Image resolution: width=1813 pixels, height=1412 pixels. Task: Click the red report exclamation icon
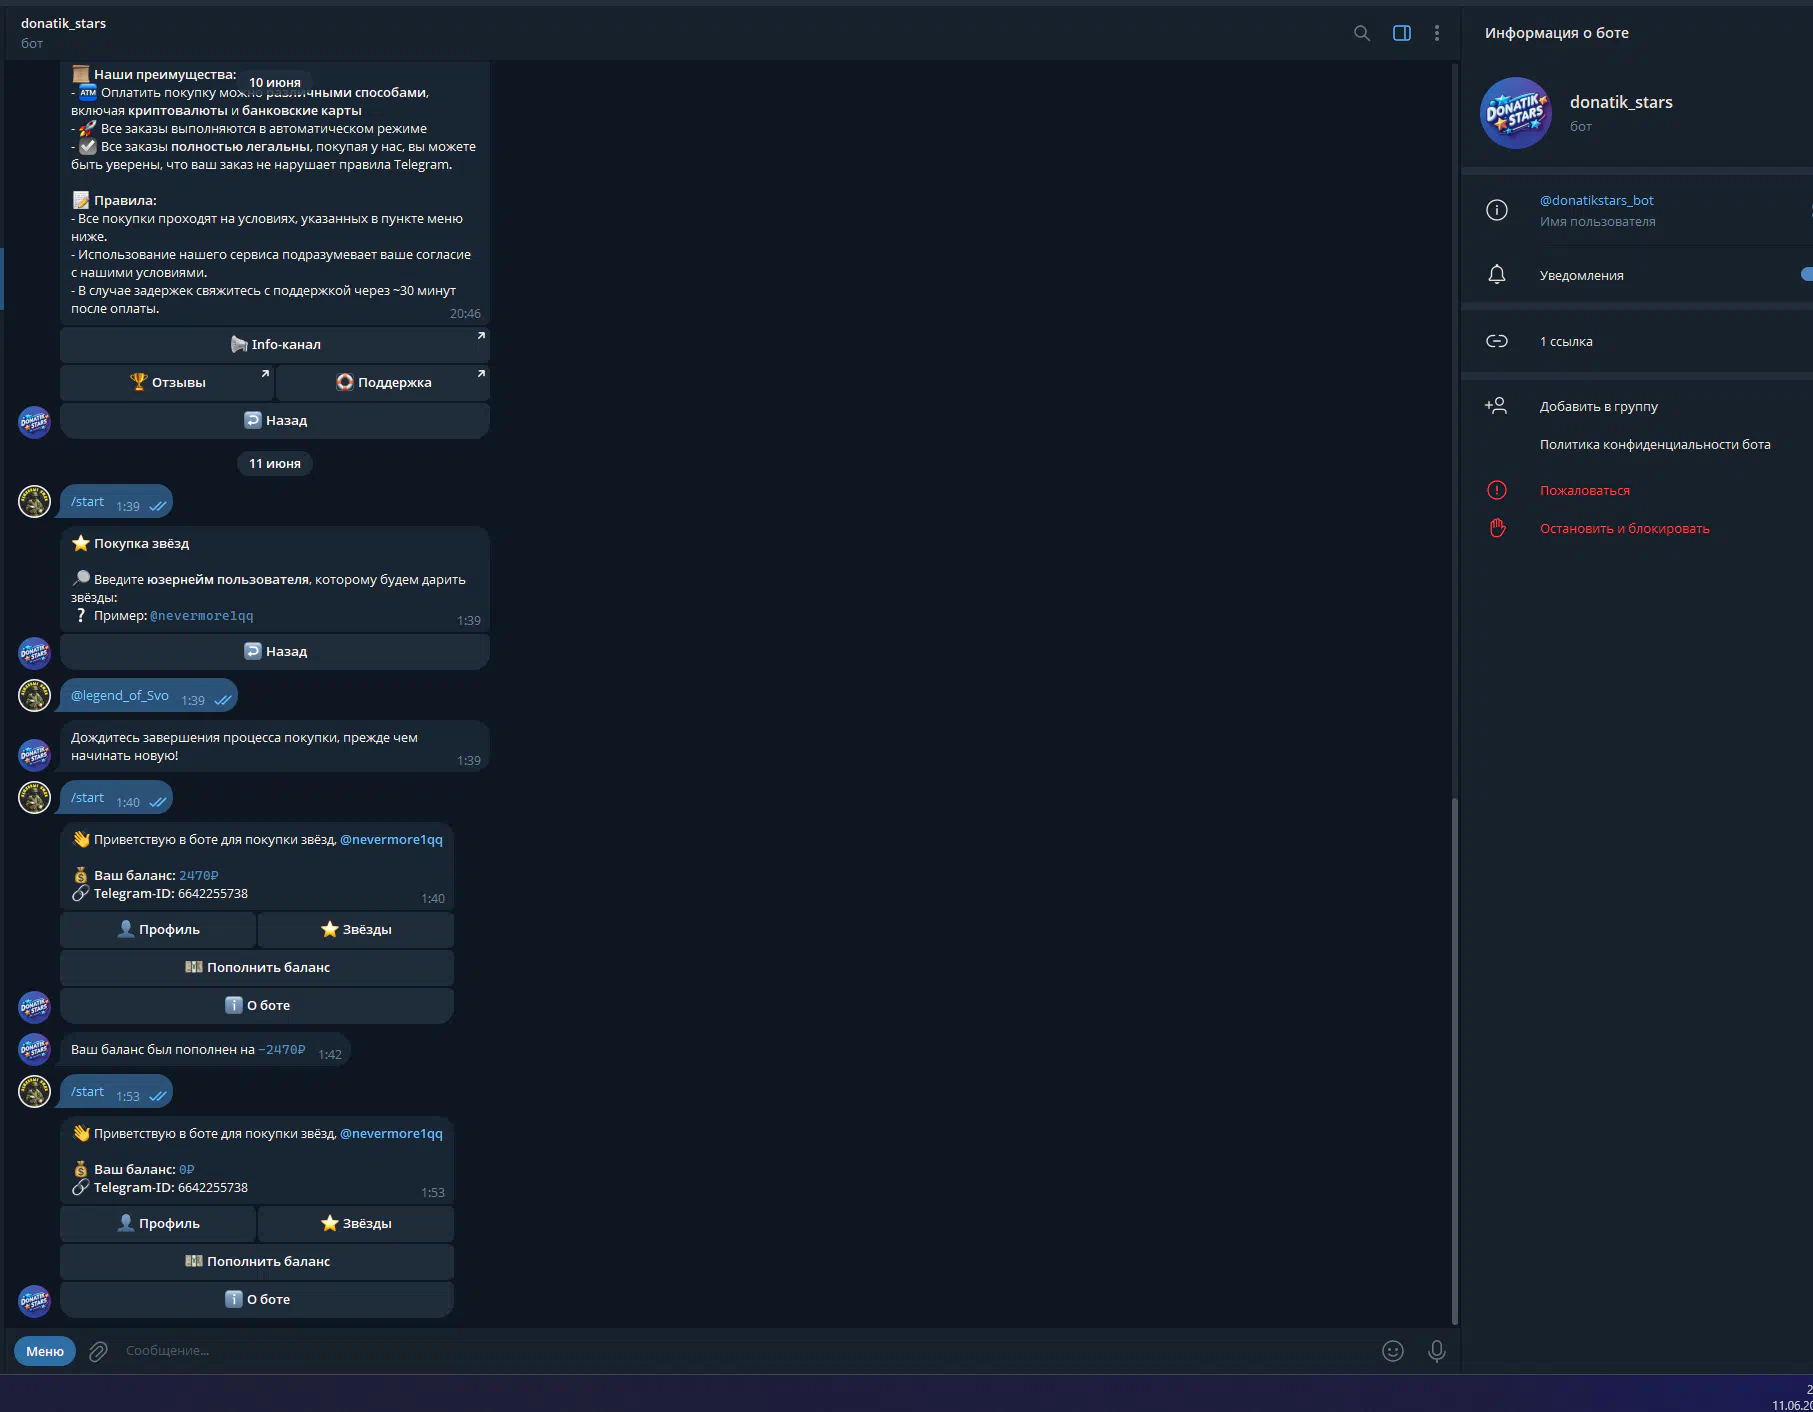1497,490
